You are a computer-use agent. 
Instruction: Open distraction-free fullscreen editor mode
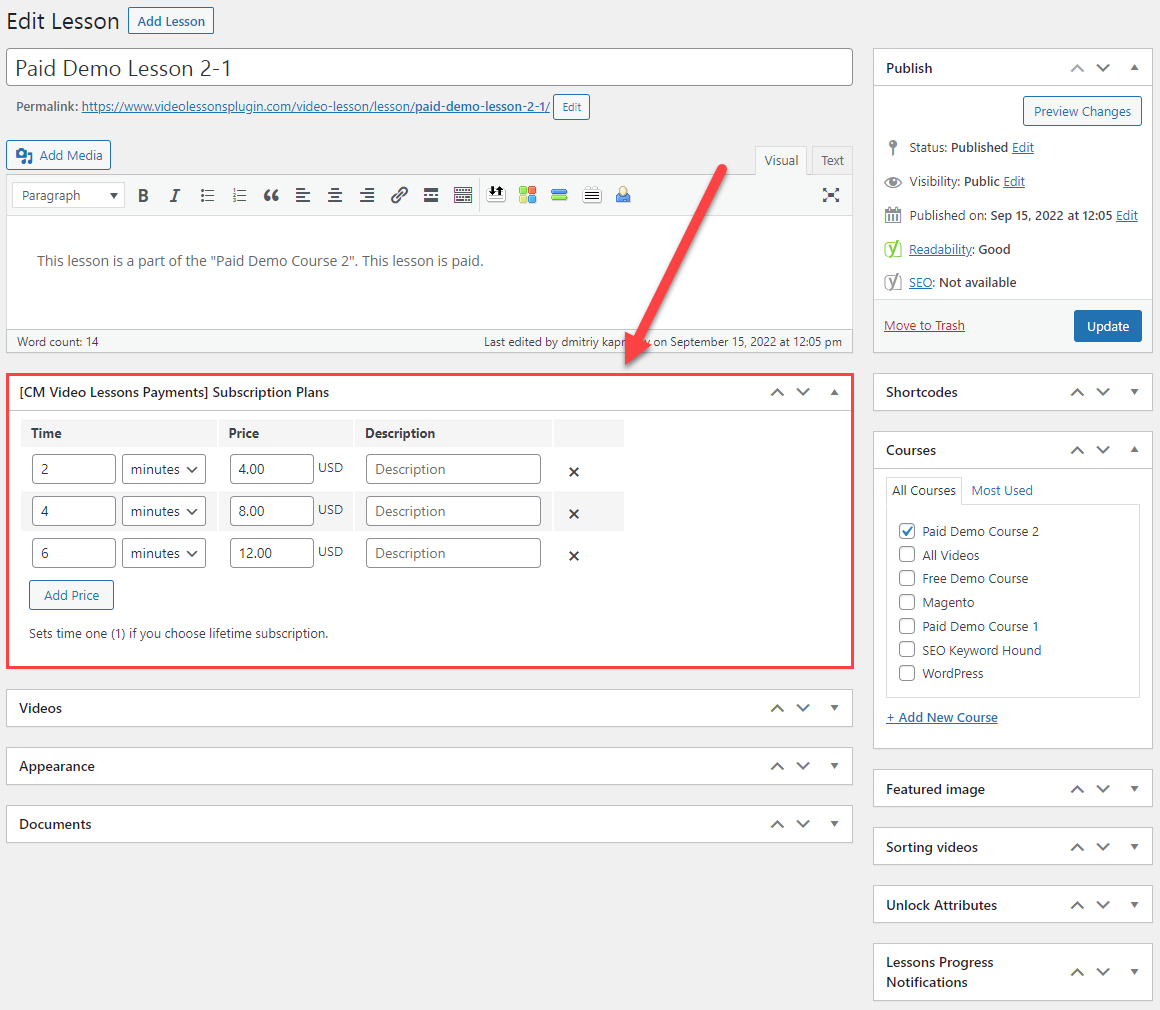(x=831, y=195)
